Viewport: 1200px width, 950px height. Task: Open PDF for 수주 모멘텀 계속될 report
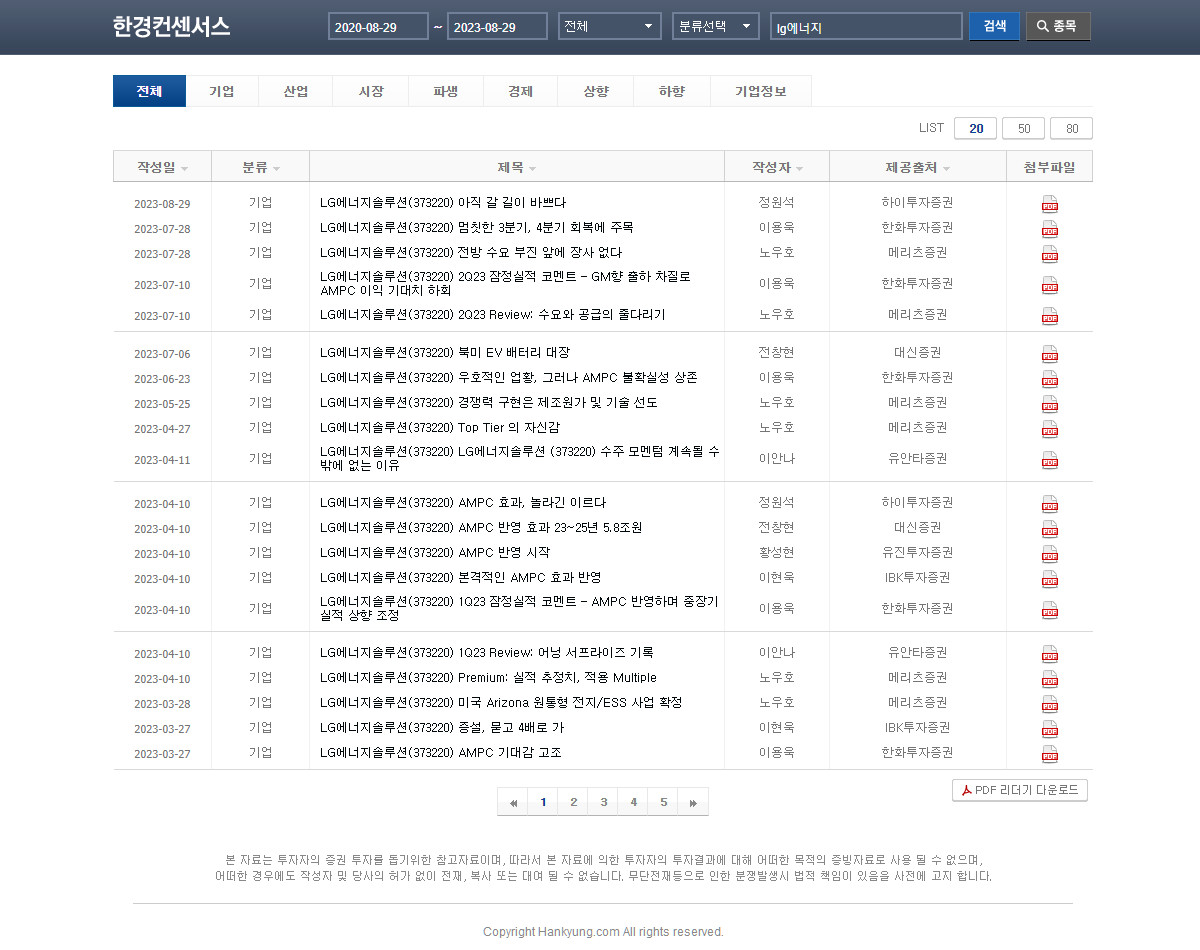click(1049, 460)
